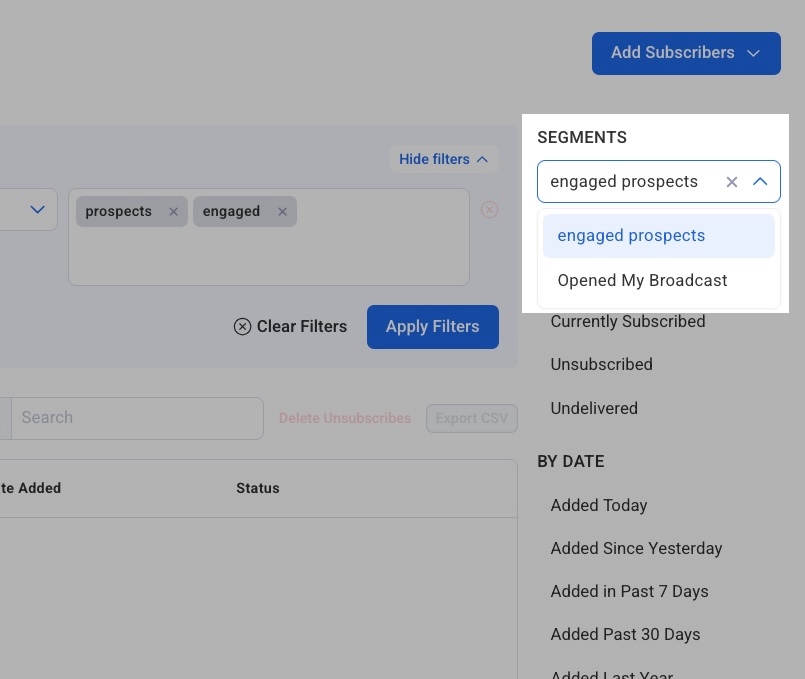Remove the engaged tag chip
The image size is (805, 679).
tap(282, 212)
